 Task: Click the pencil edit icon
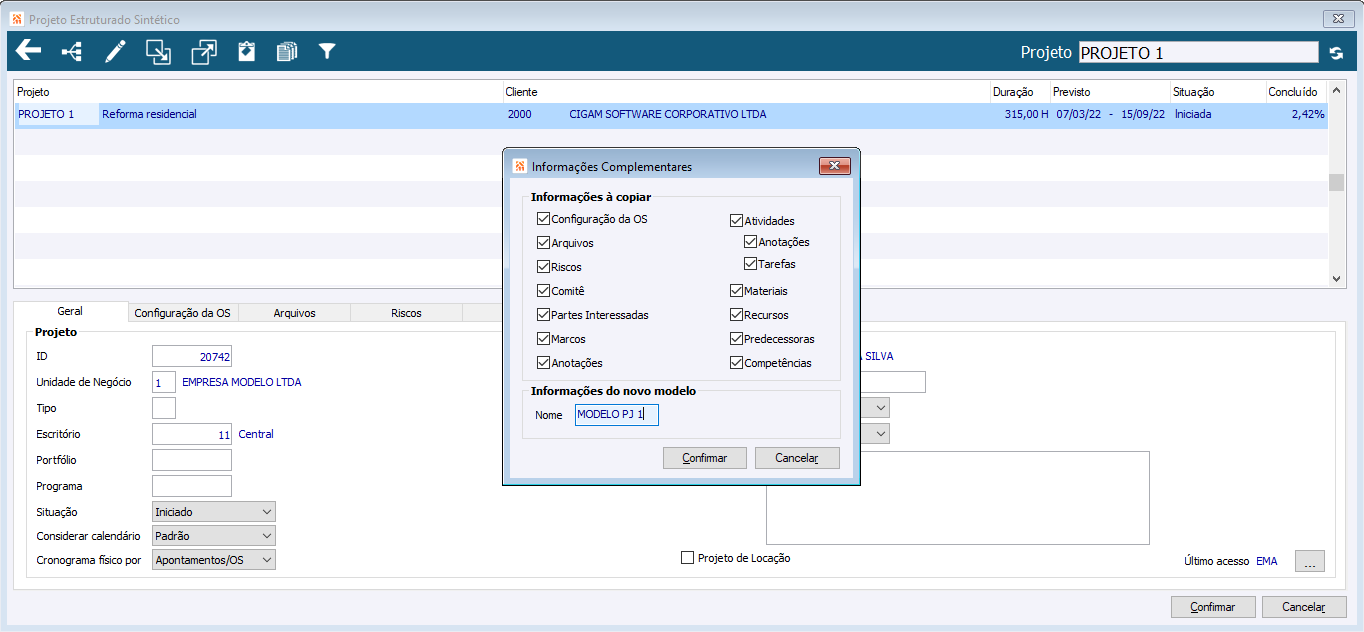tap(116, 51)
